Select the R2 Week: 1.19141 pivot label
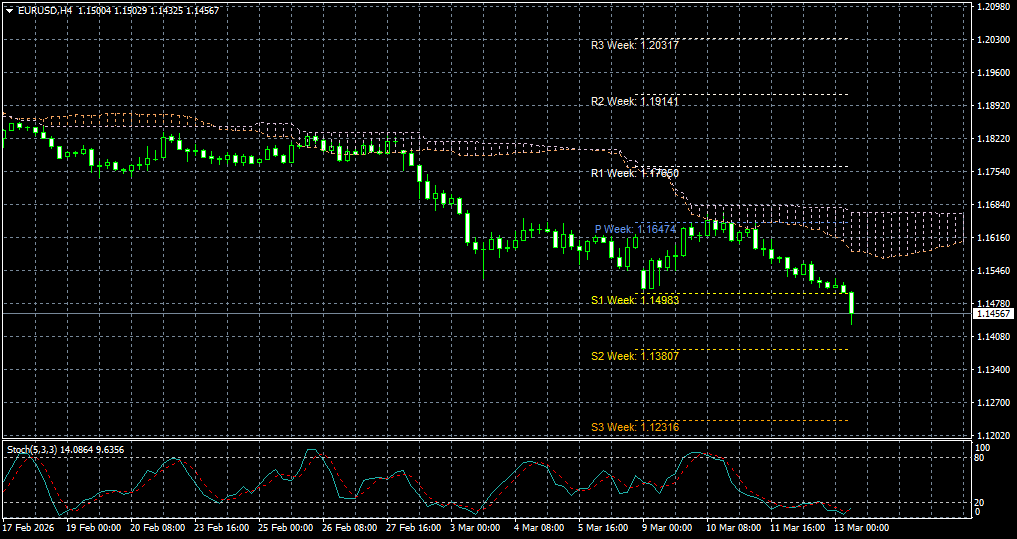Viewport: 1017px width, 539px height. (x=635, y=101)
